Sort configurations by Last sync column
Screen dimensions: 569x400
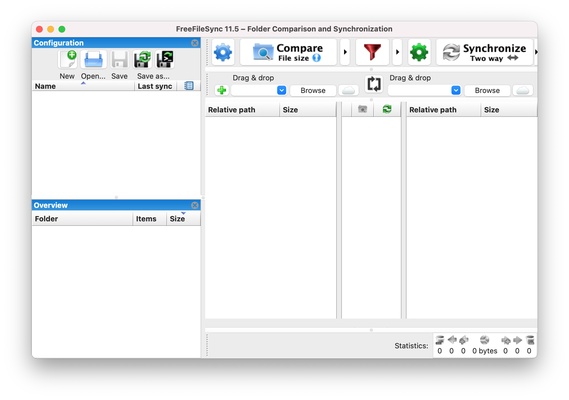click(155, 86)
